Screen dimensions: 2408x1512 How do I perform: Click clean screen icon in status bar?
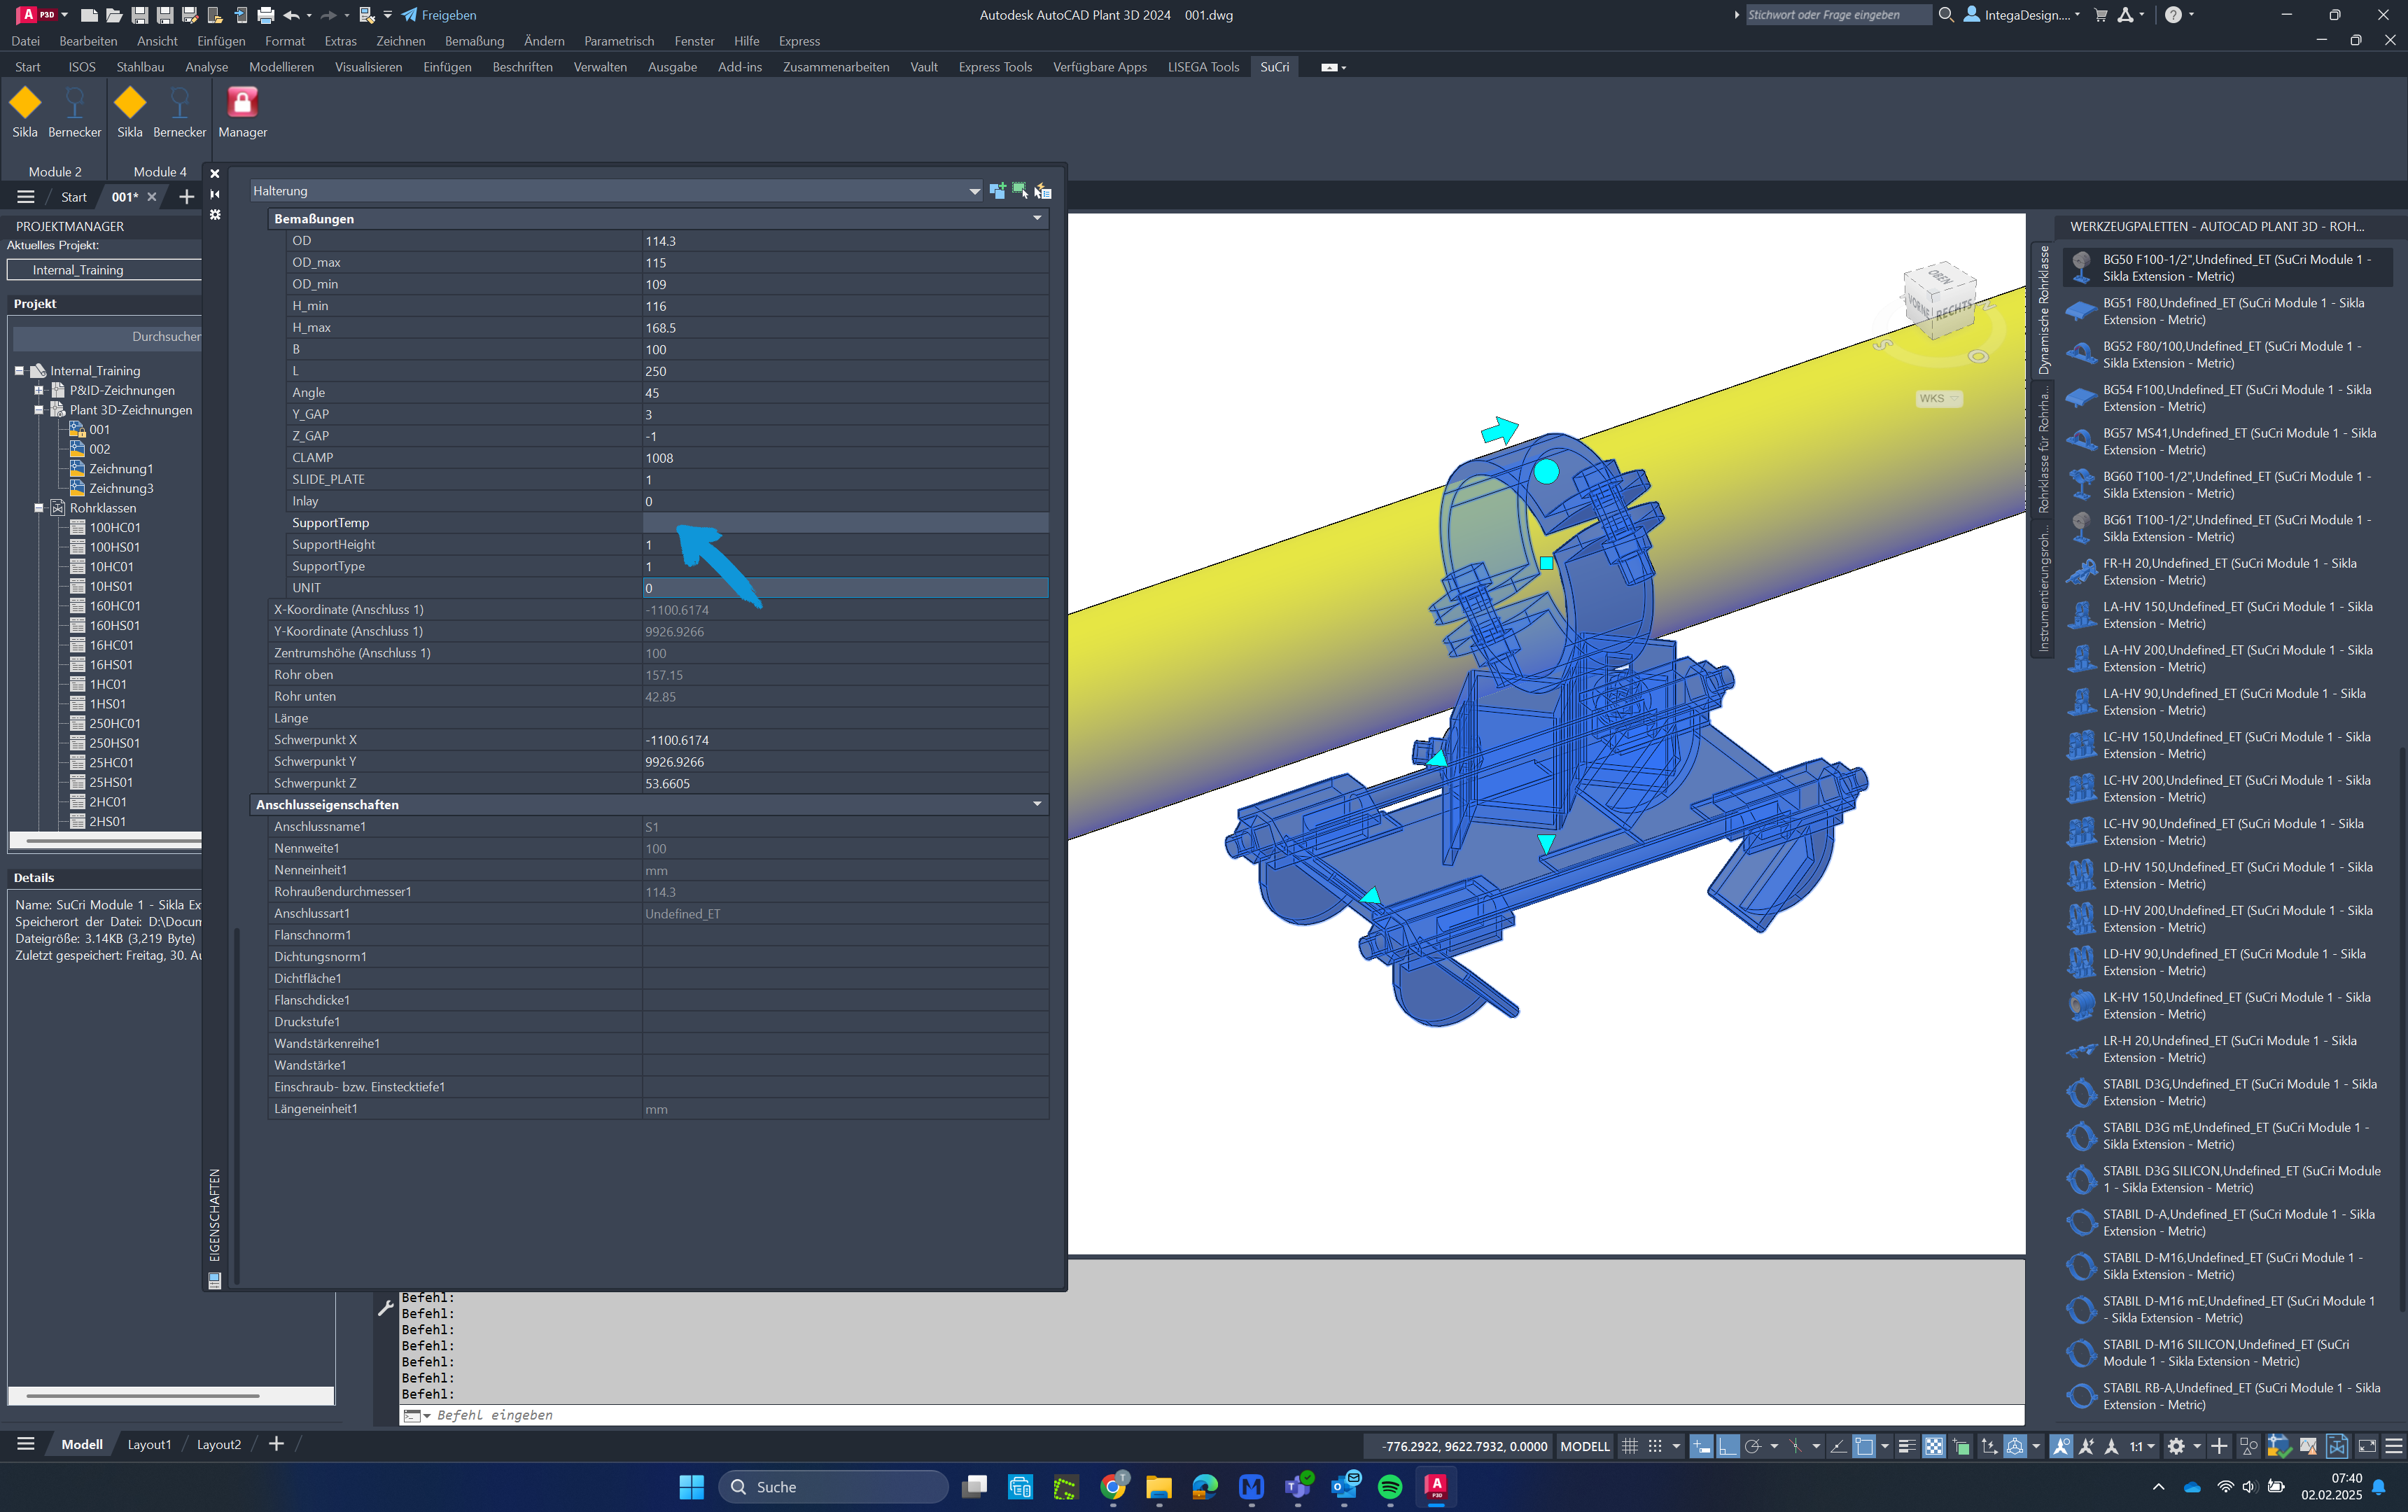2366,1446
